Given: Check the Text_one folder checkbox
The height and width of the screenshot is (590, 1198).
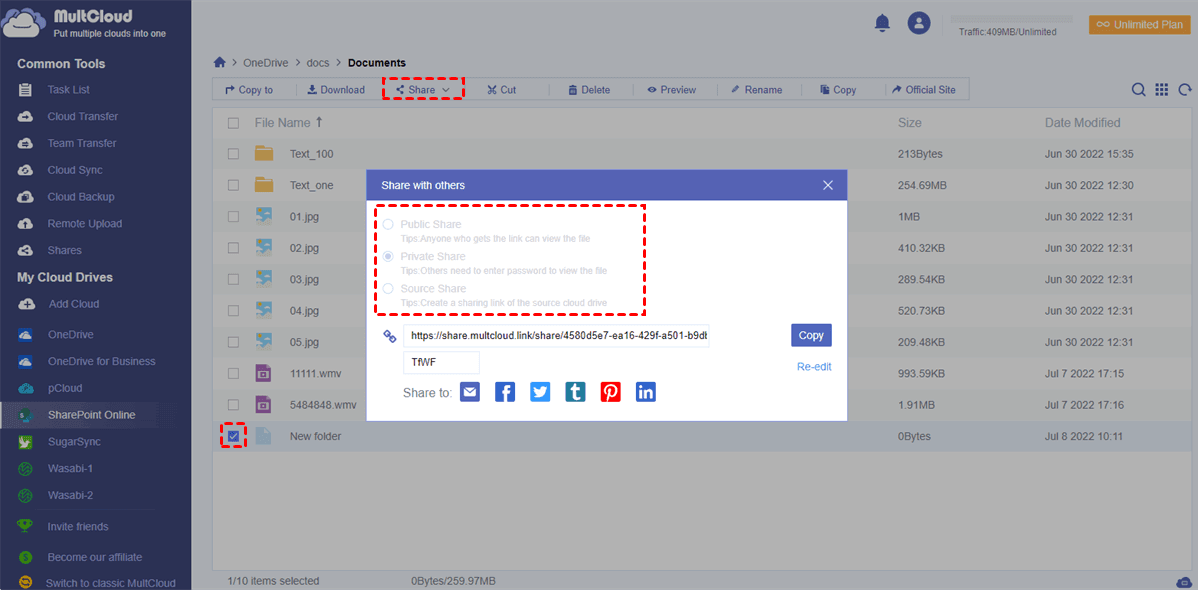Looking at the screenshot, I should (234, 186).
